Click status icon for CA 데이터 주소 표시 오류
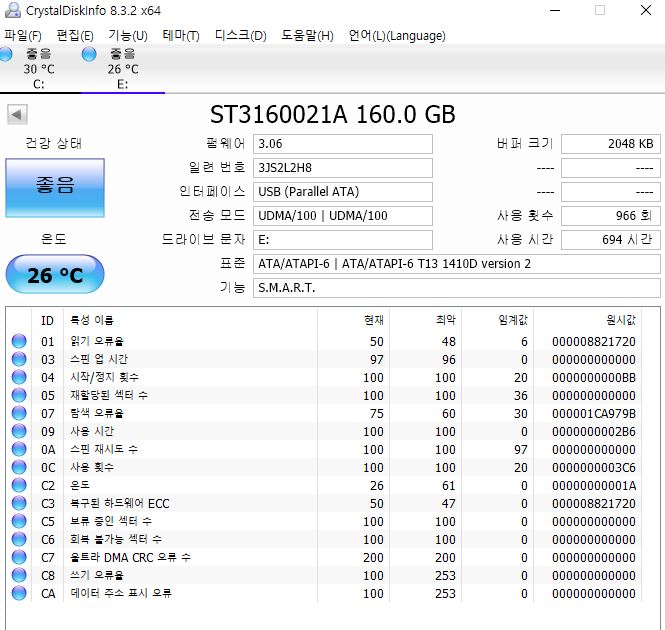The height and width of the screenshot is (630, 665). point(19,593)
